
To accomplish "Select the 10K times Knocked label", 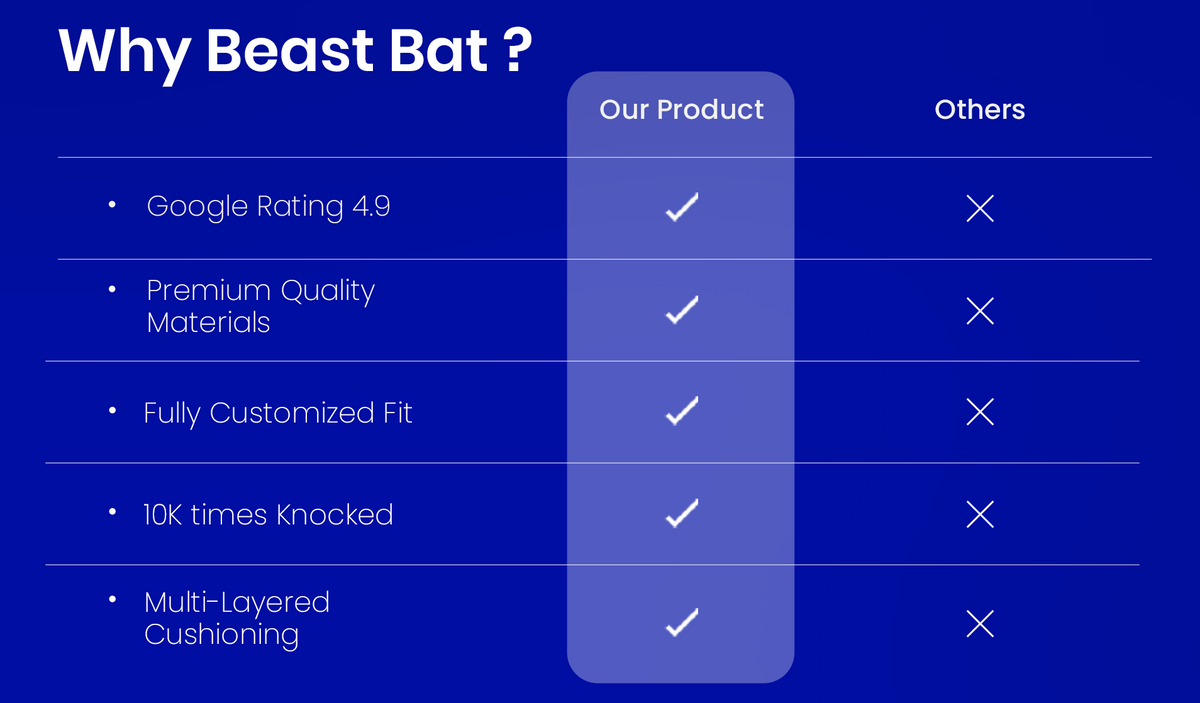I will (268, 515).
